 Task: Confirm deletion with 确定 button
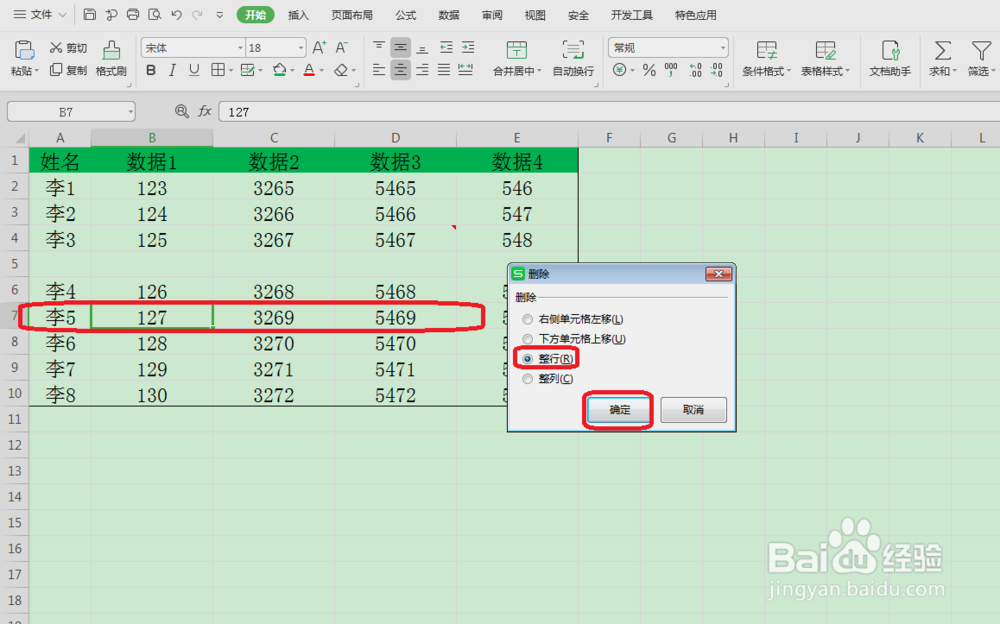click(619, 410)
